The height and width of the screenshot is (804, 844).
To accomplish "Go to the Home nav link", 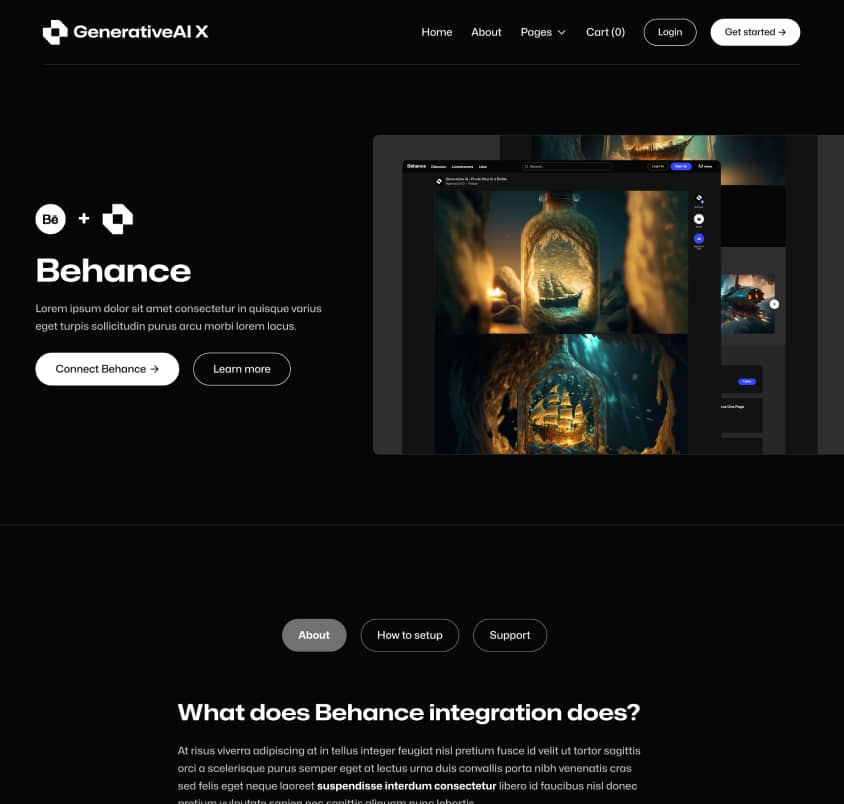I will coord(437,32).
